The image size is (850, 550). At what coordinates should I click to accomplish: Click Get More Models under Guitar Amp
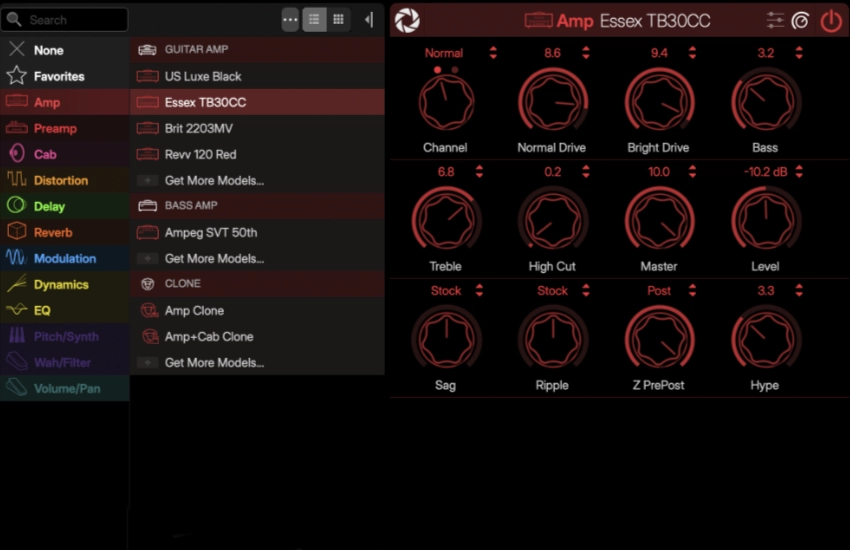pyautogui.click(x=257, y=180)
